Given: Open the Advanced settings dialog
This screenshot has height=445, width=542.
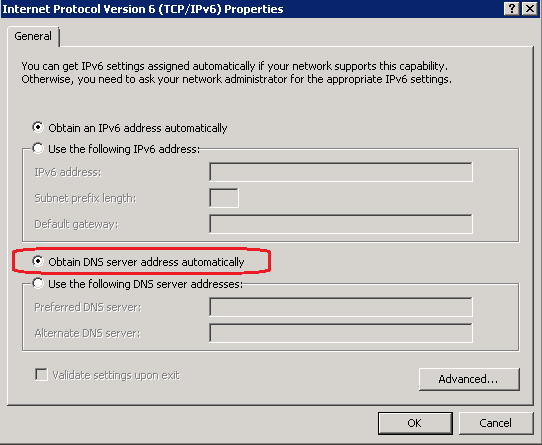Looking at the screenshot, I should pos(469,379).
